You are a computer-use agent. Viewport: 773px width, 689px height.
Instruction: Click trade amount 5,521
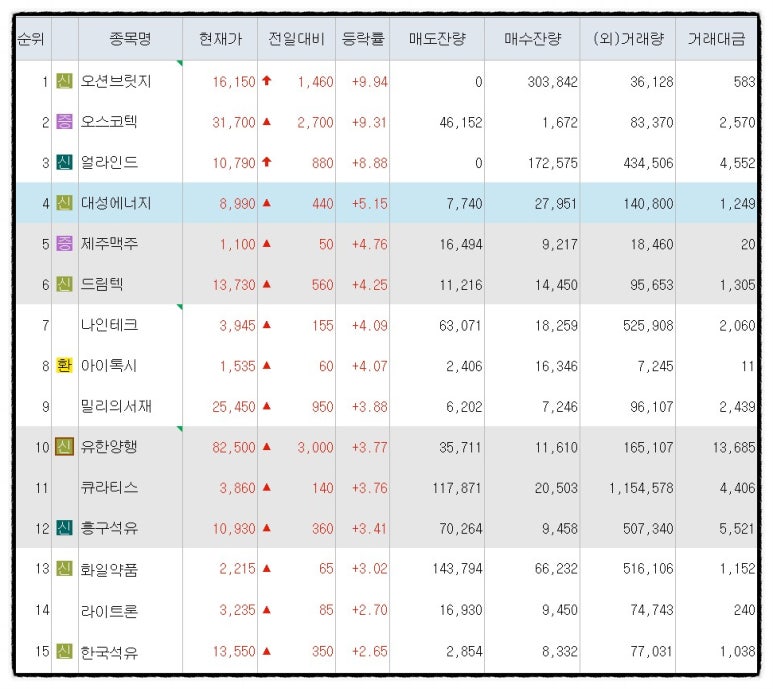click(x=737, y=529)
